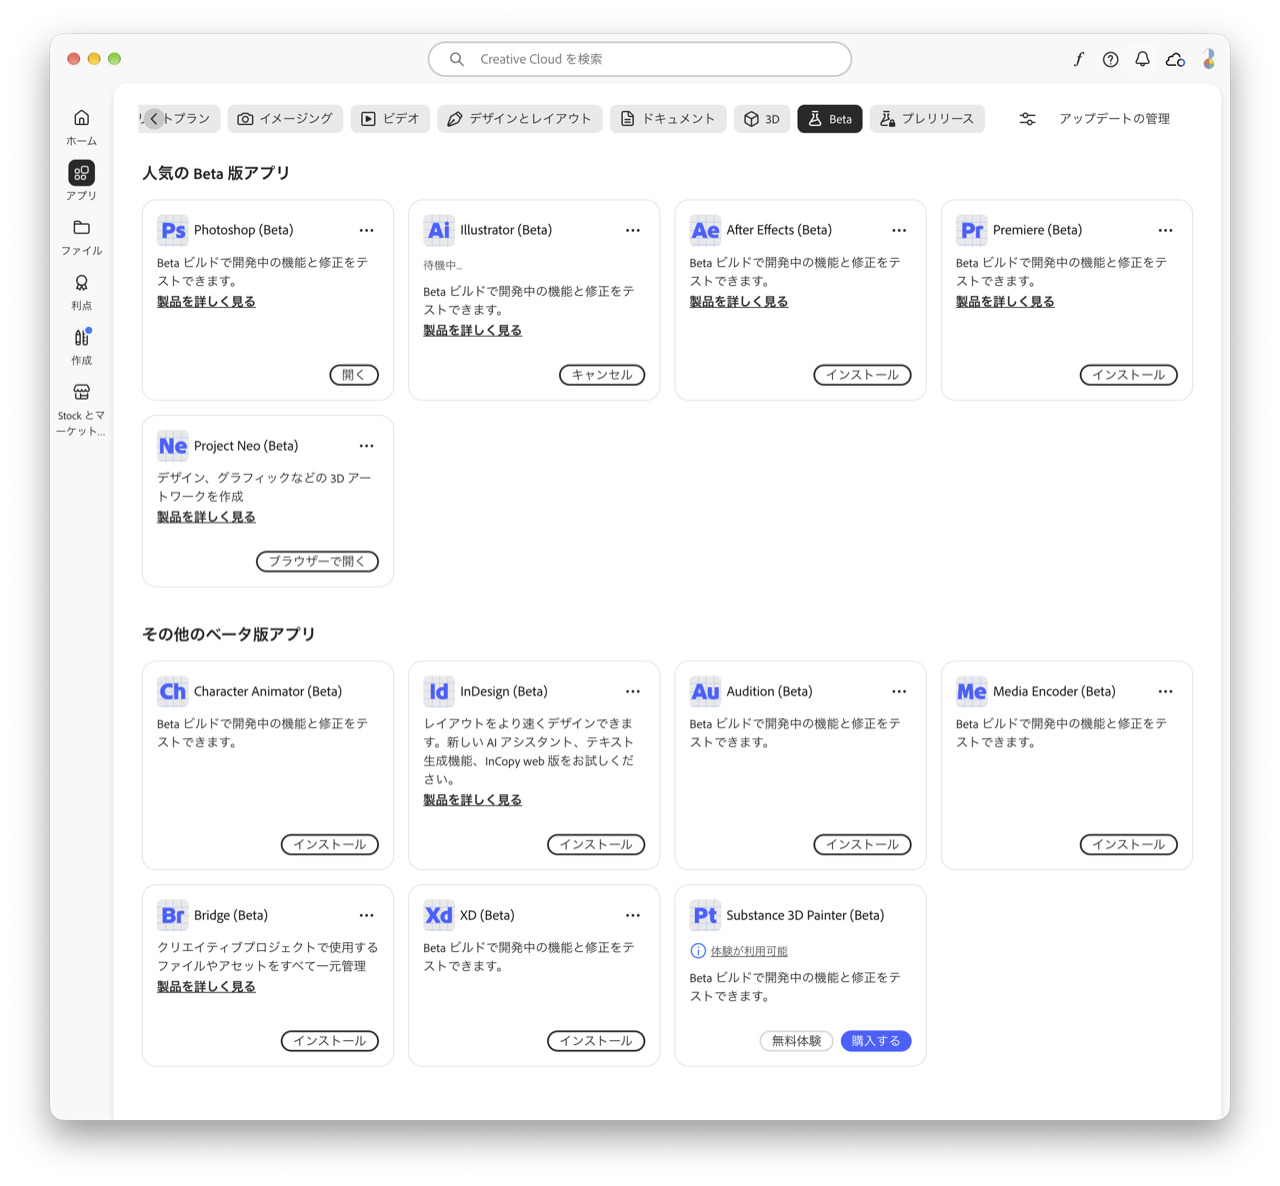This screenshot has width=1280, height=1186.
Task: Cancel the Illustrator (Beta) install with キャンセル
Action: pyautogui.click(x=602, y=375)
